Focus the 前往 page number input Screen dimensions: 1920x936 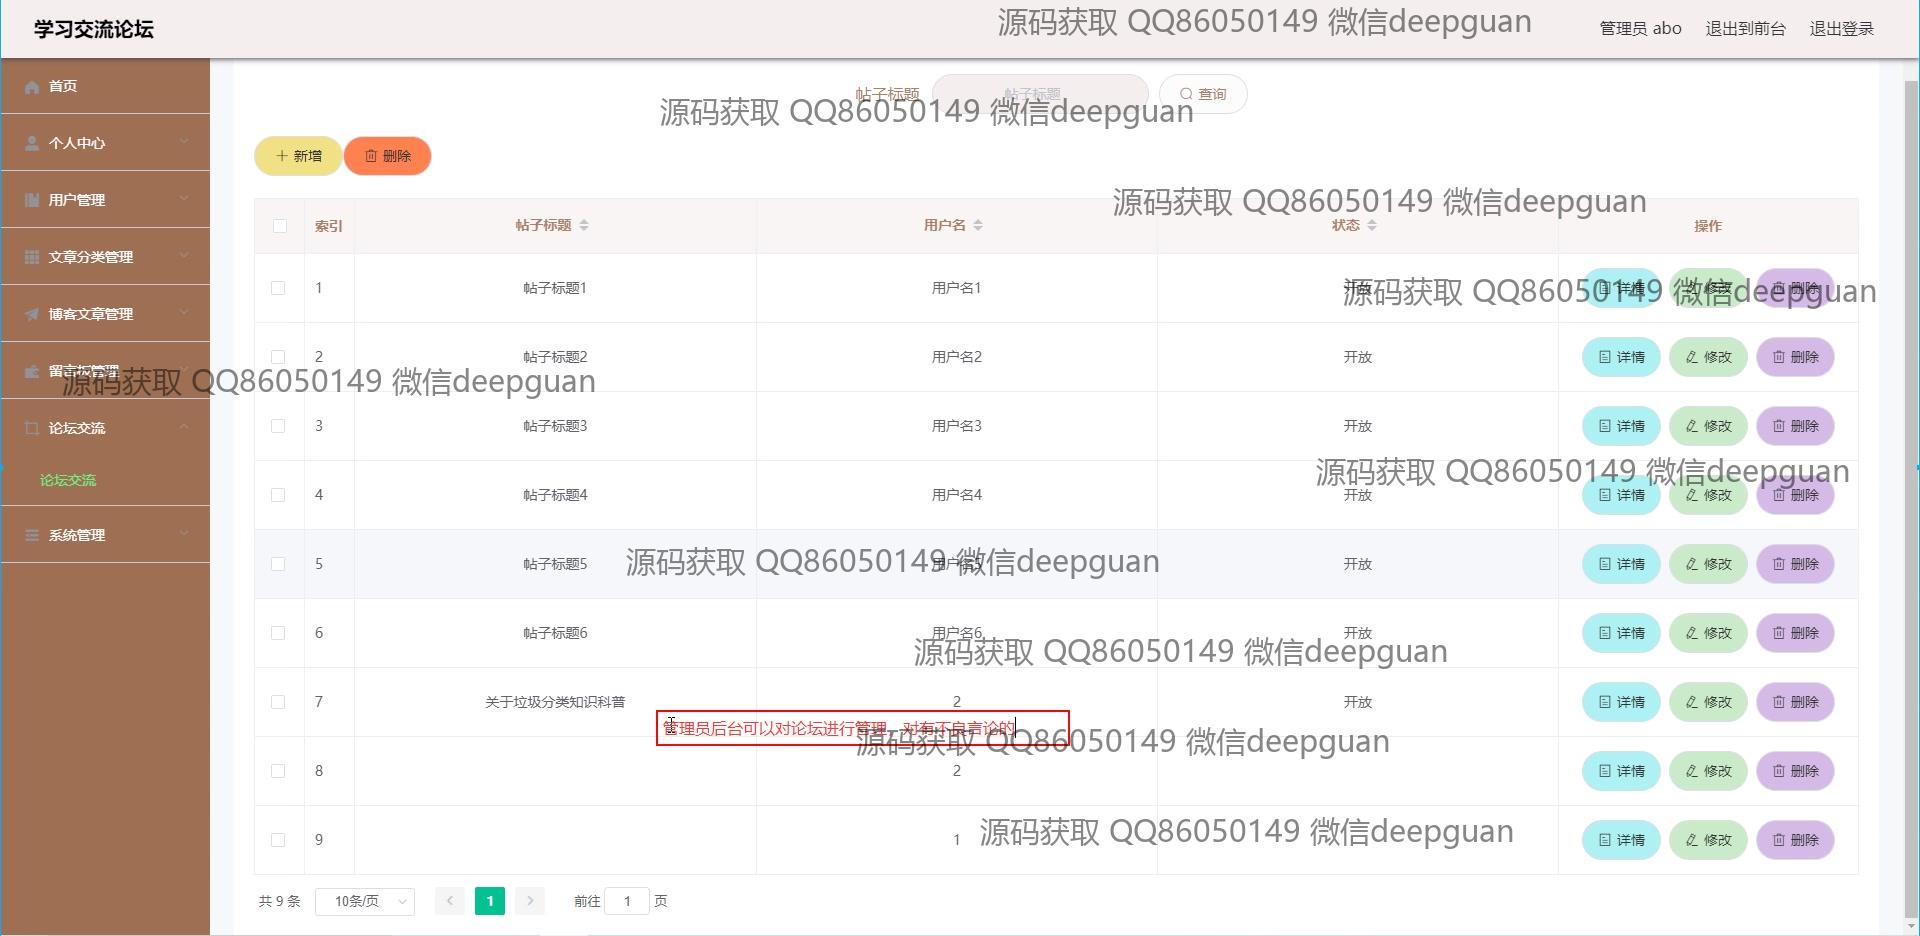point(627,901)
